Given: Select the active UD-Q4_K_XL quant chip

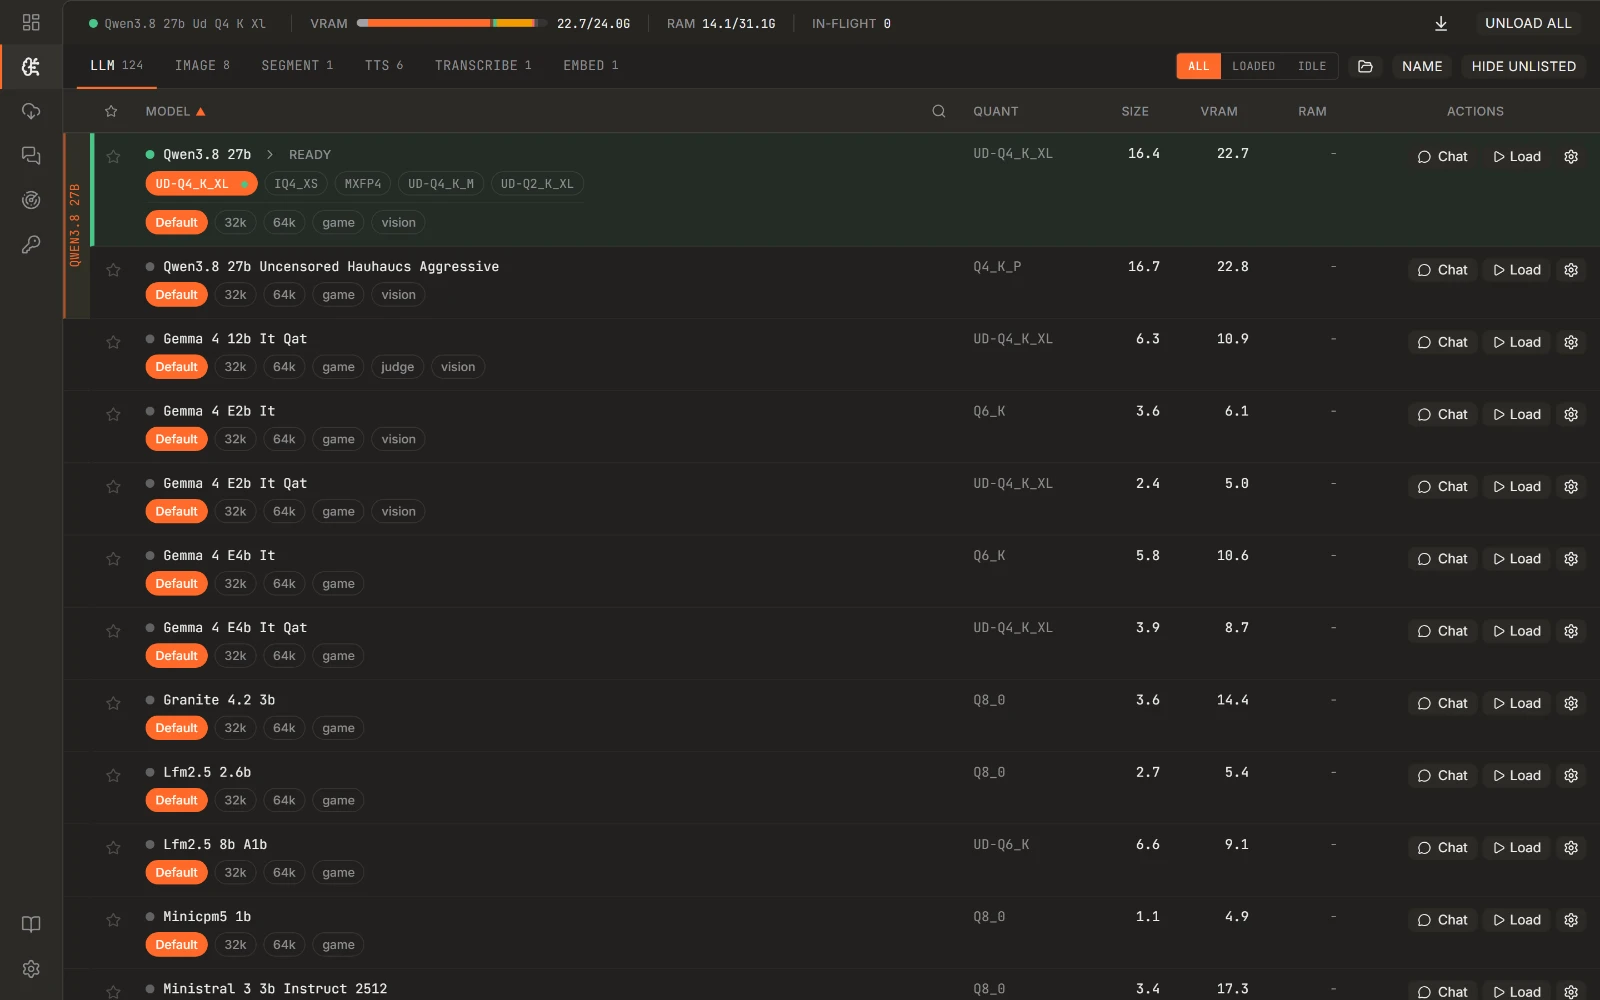Looking at the screenshot, I should coord(201,184).
